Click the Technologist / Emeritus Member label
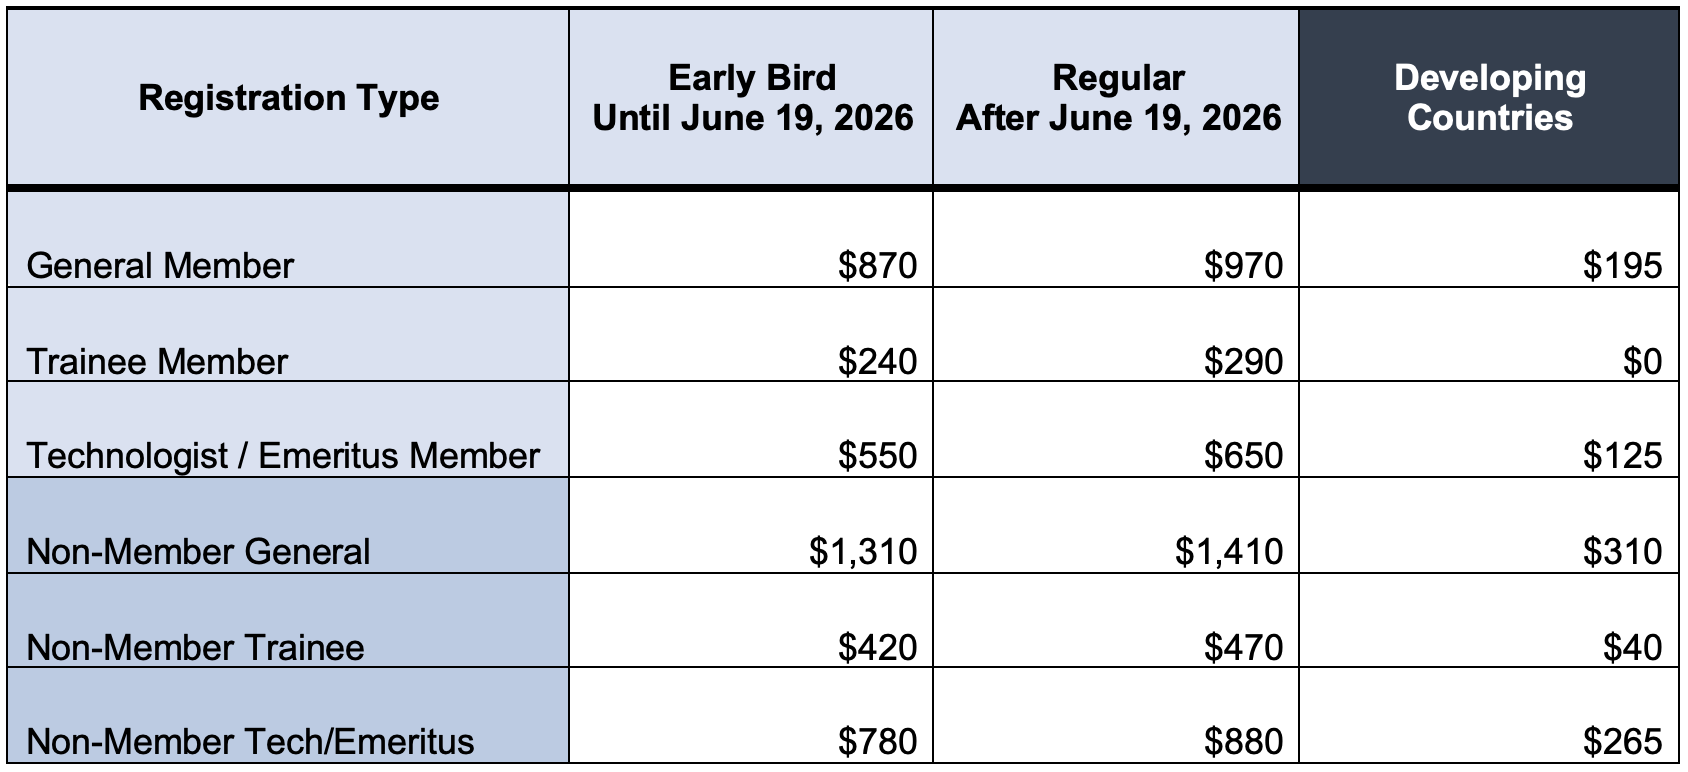The width and height of the screenshot is (1688, 772). coord(283,456)
